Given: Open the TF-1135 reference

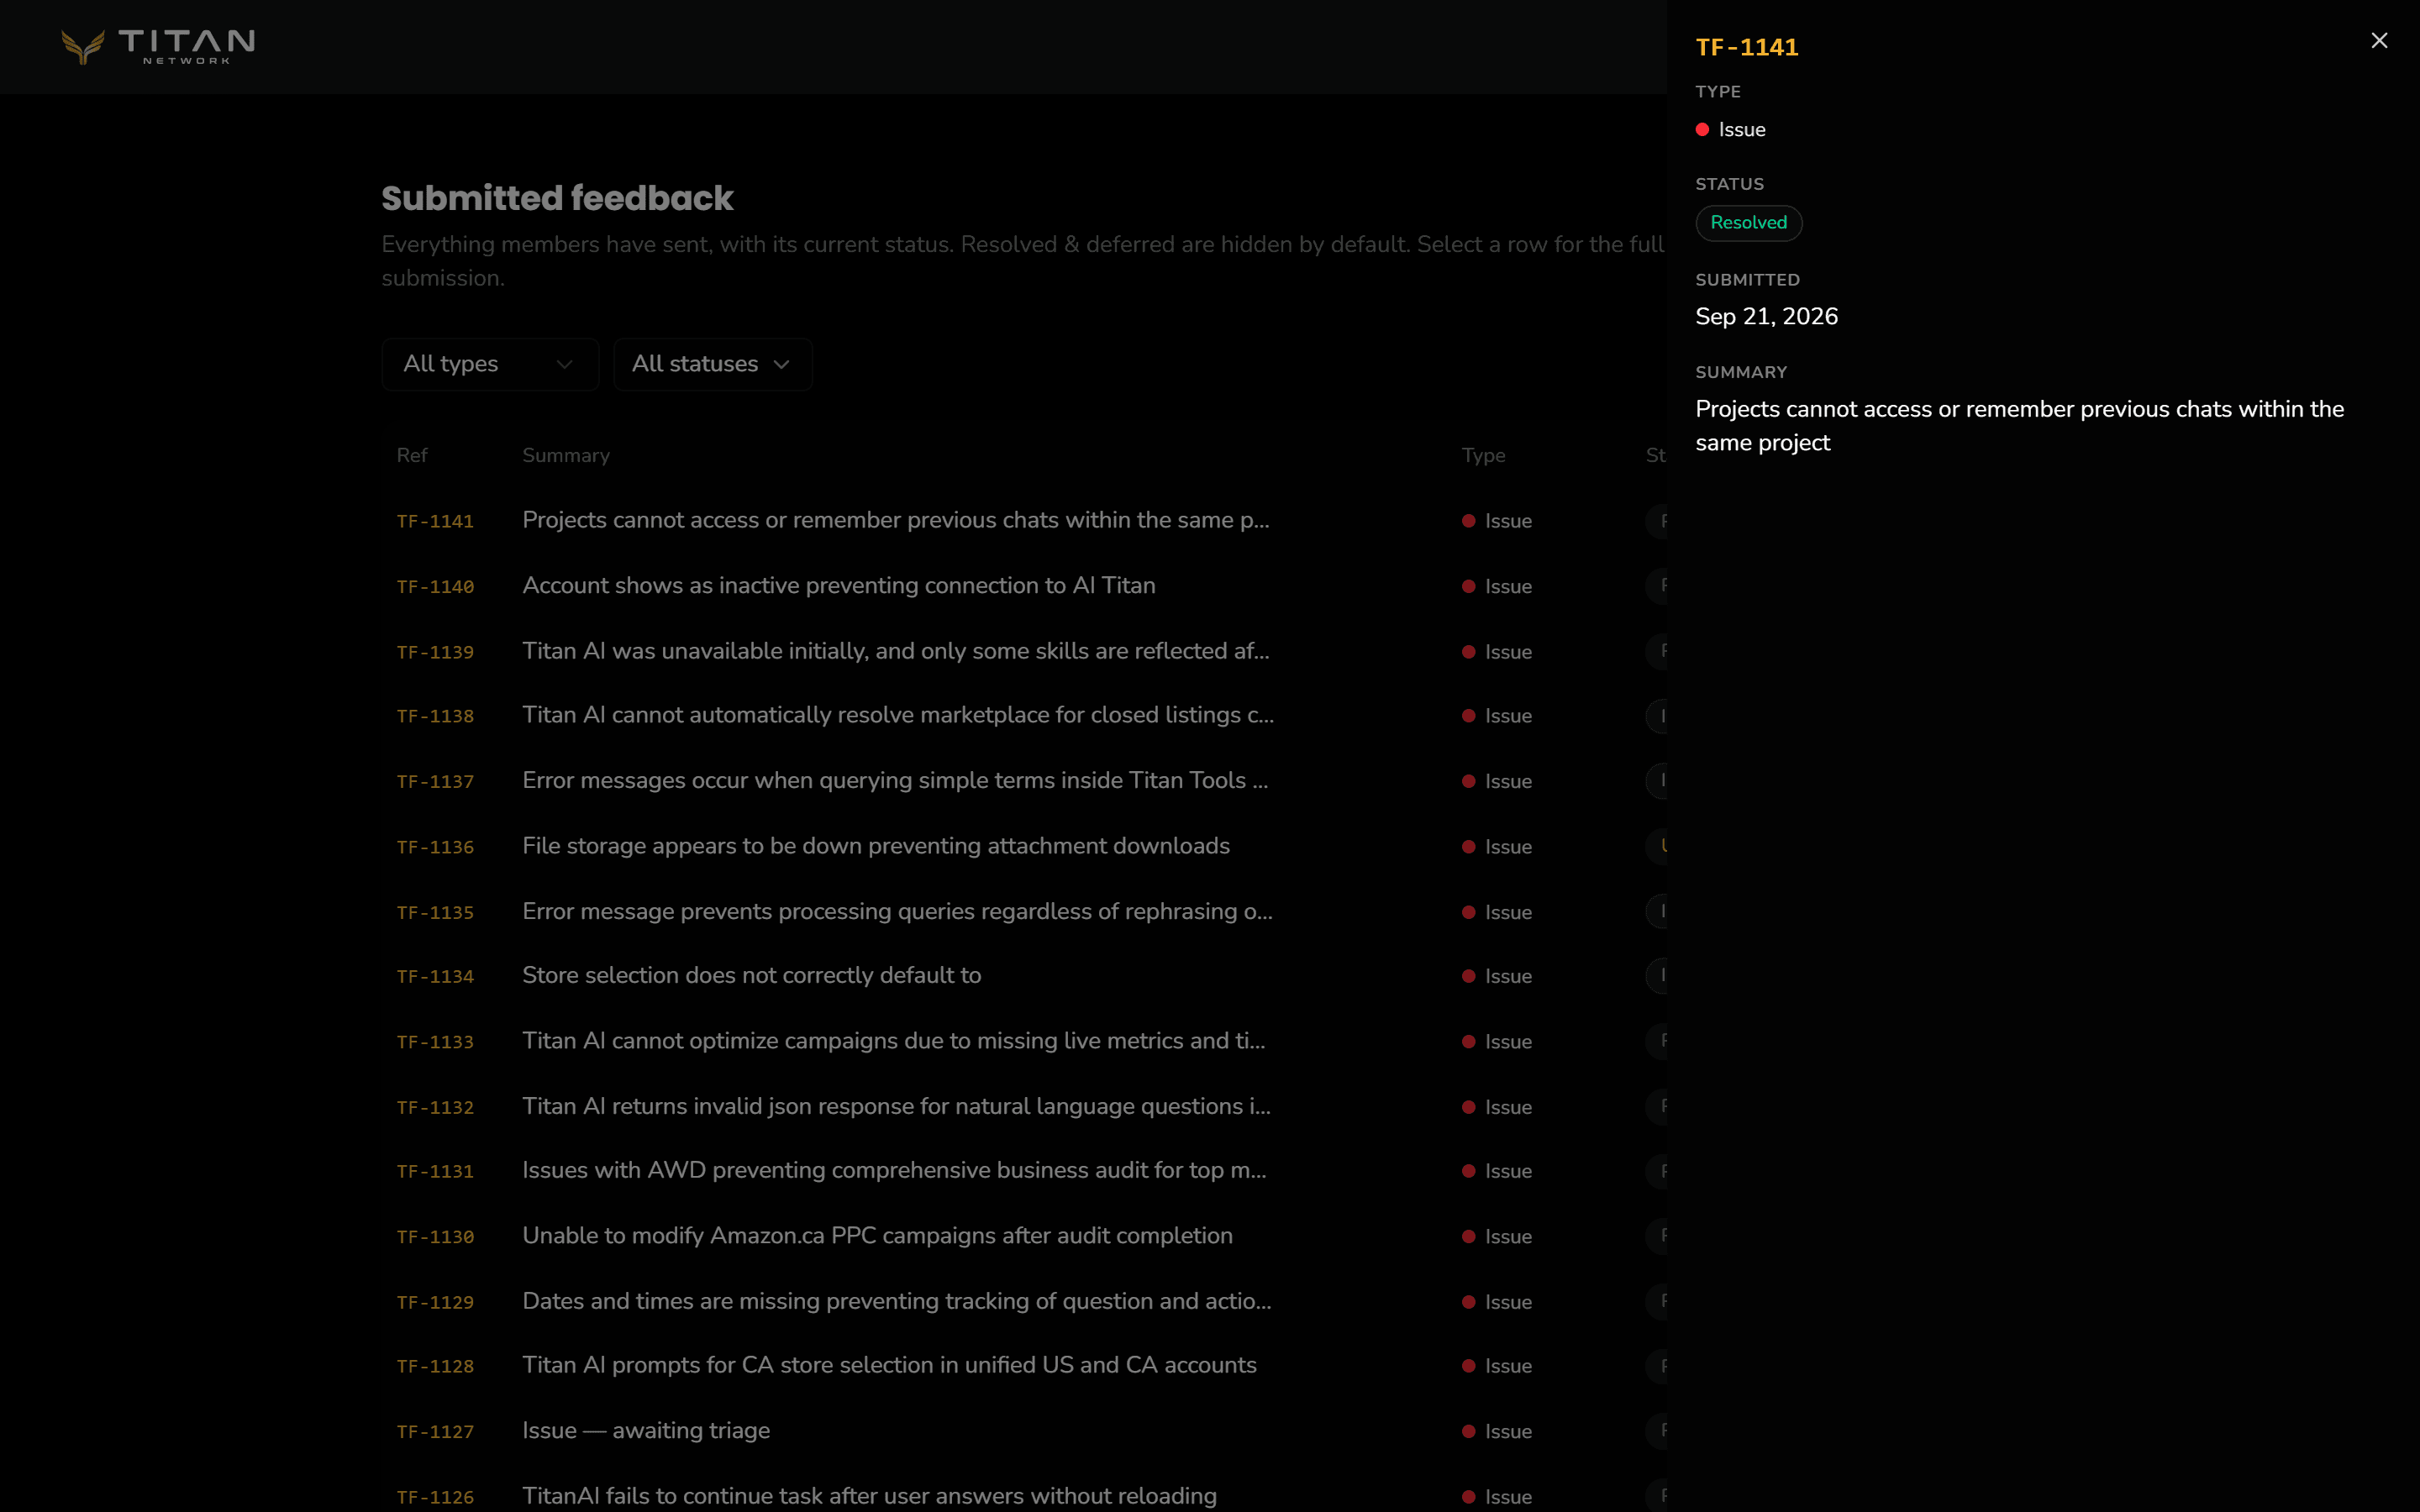Looking at the screenshot, I should (435, 912).
